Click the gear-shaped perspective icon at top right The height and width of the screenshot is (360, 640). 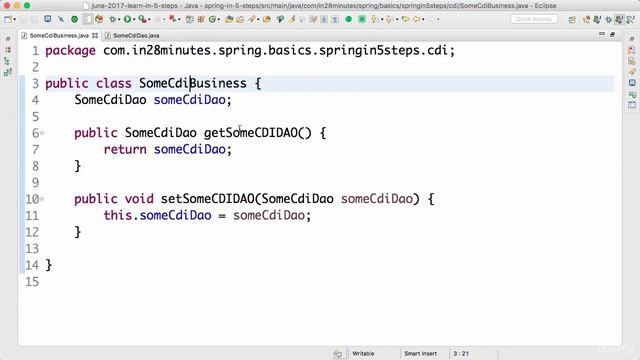609,20
